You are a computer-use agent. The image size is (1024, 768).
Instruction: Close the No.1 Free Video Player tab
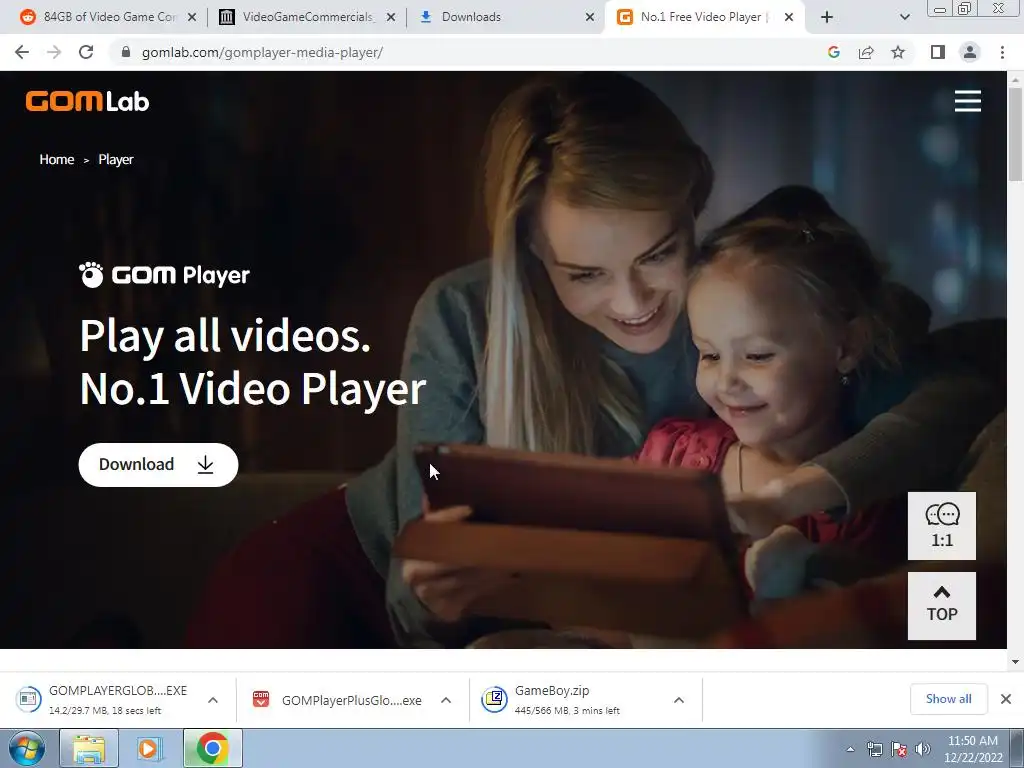[x=789, y=17]
